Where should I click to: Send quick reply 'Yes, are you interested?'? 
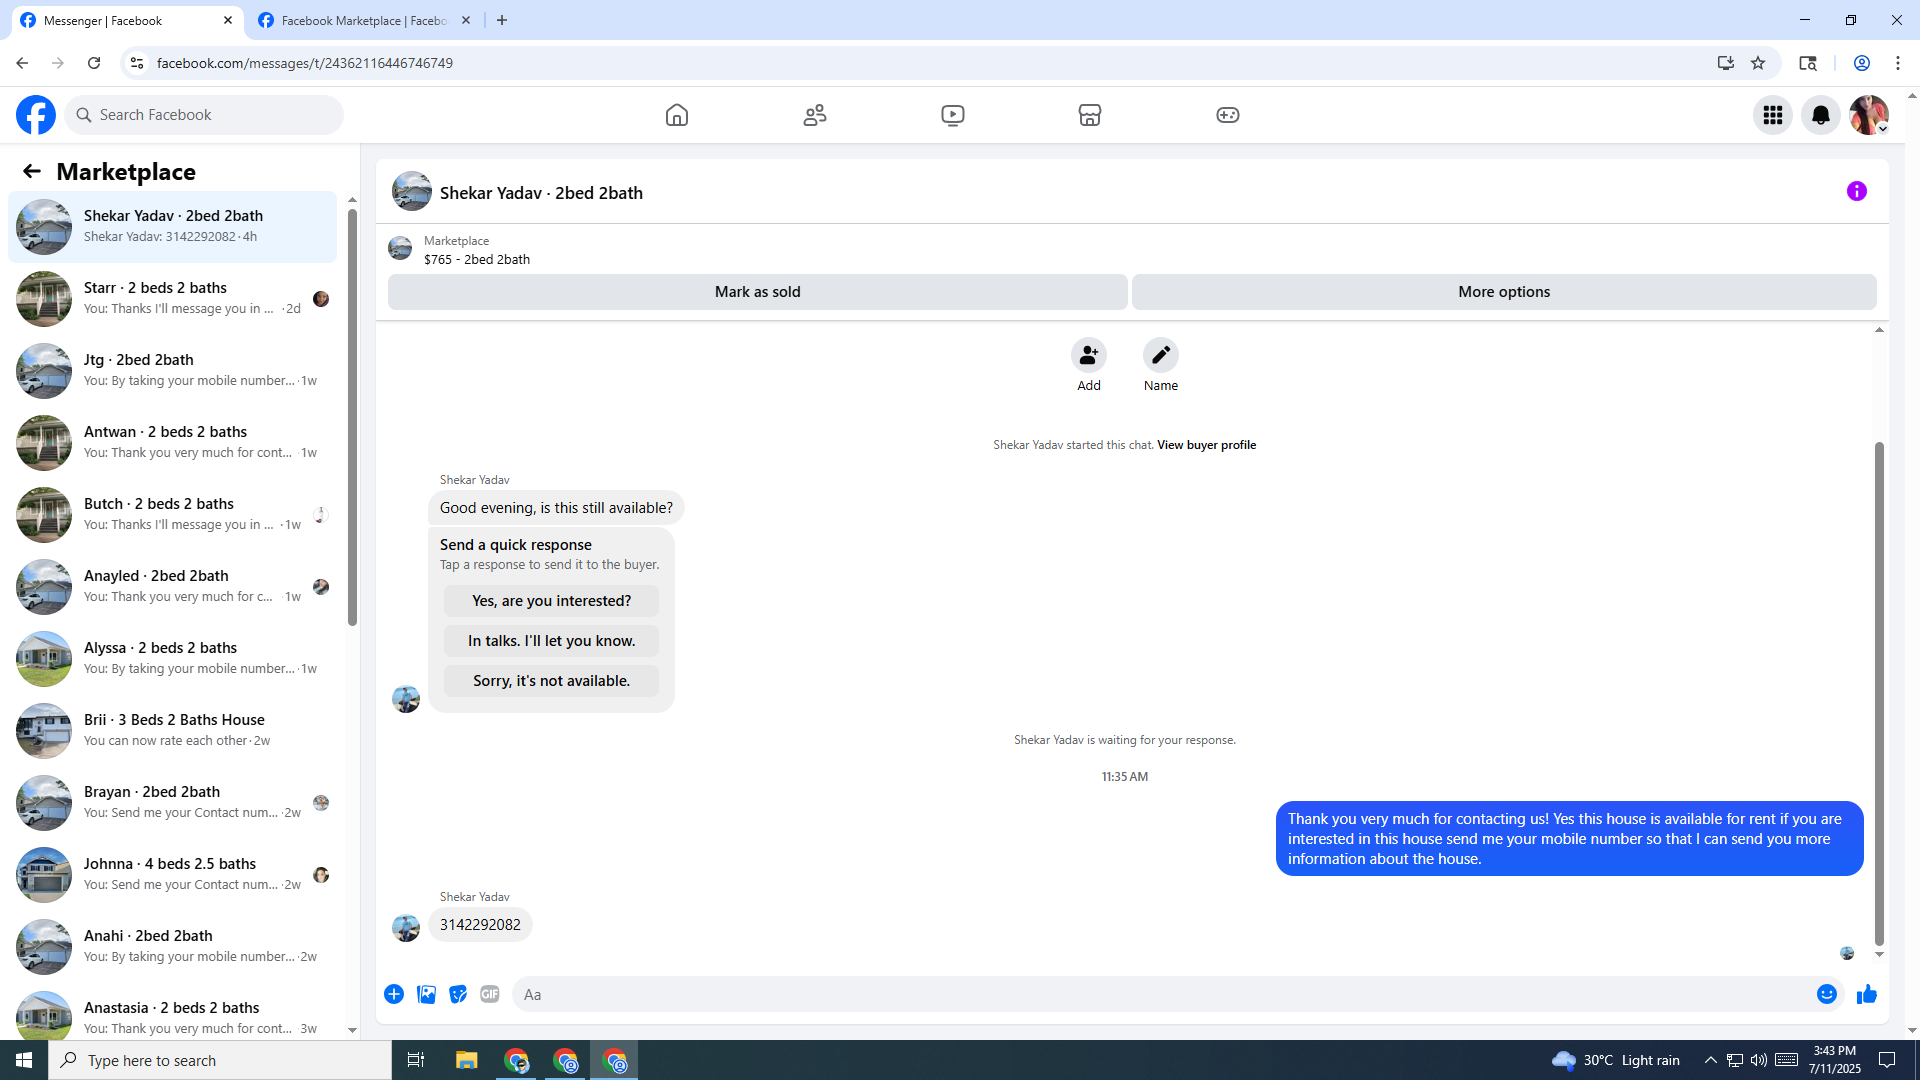point(552,601)
